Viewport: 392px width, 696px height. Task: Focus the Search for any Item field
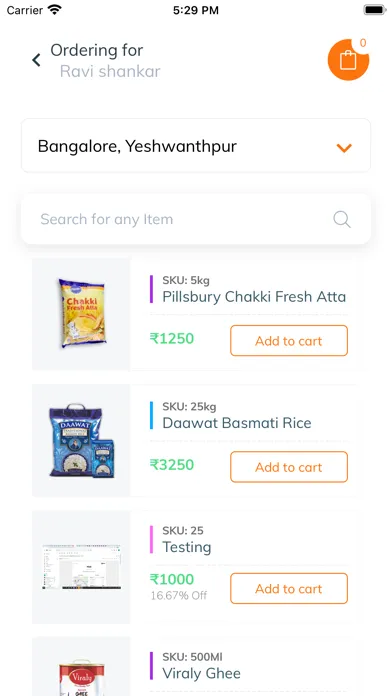(196, 219)
